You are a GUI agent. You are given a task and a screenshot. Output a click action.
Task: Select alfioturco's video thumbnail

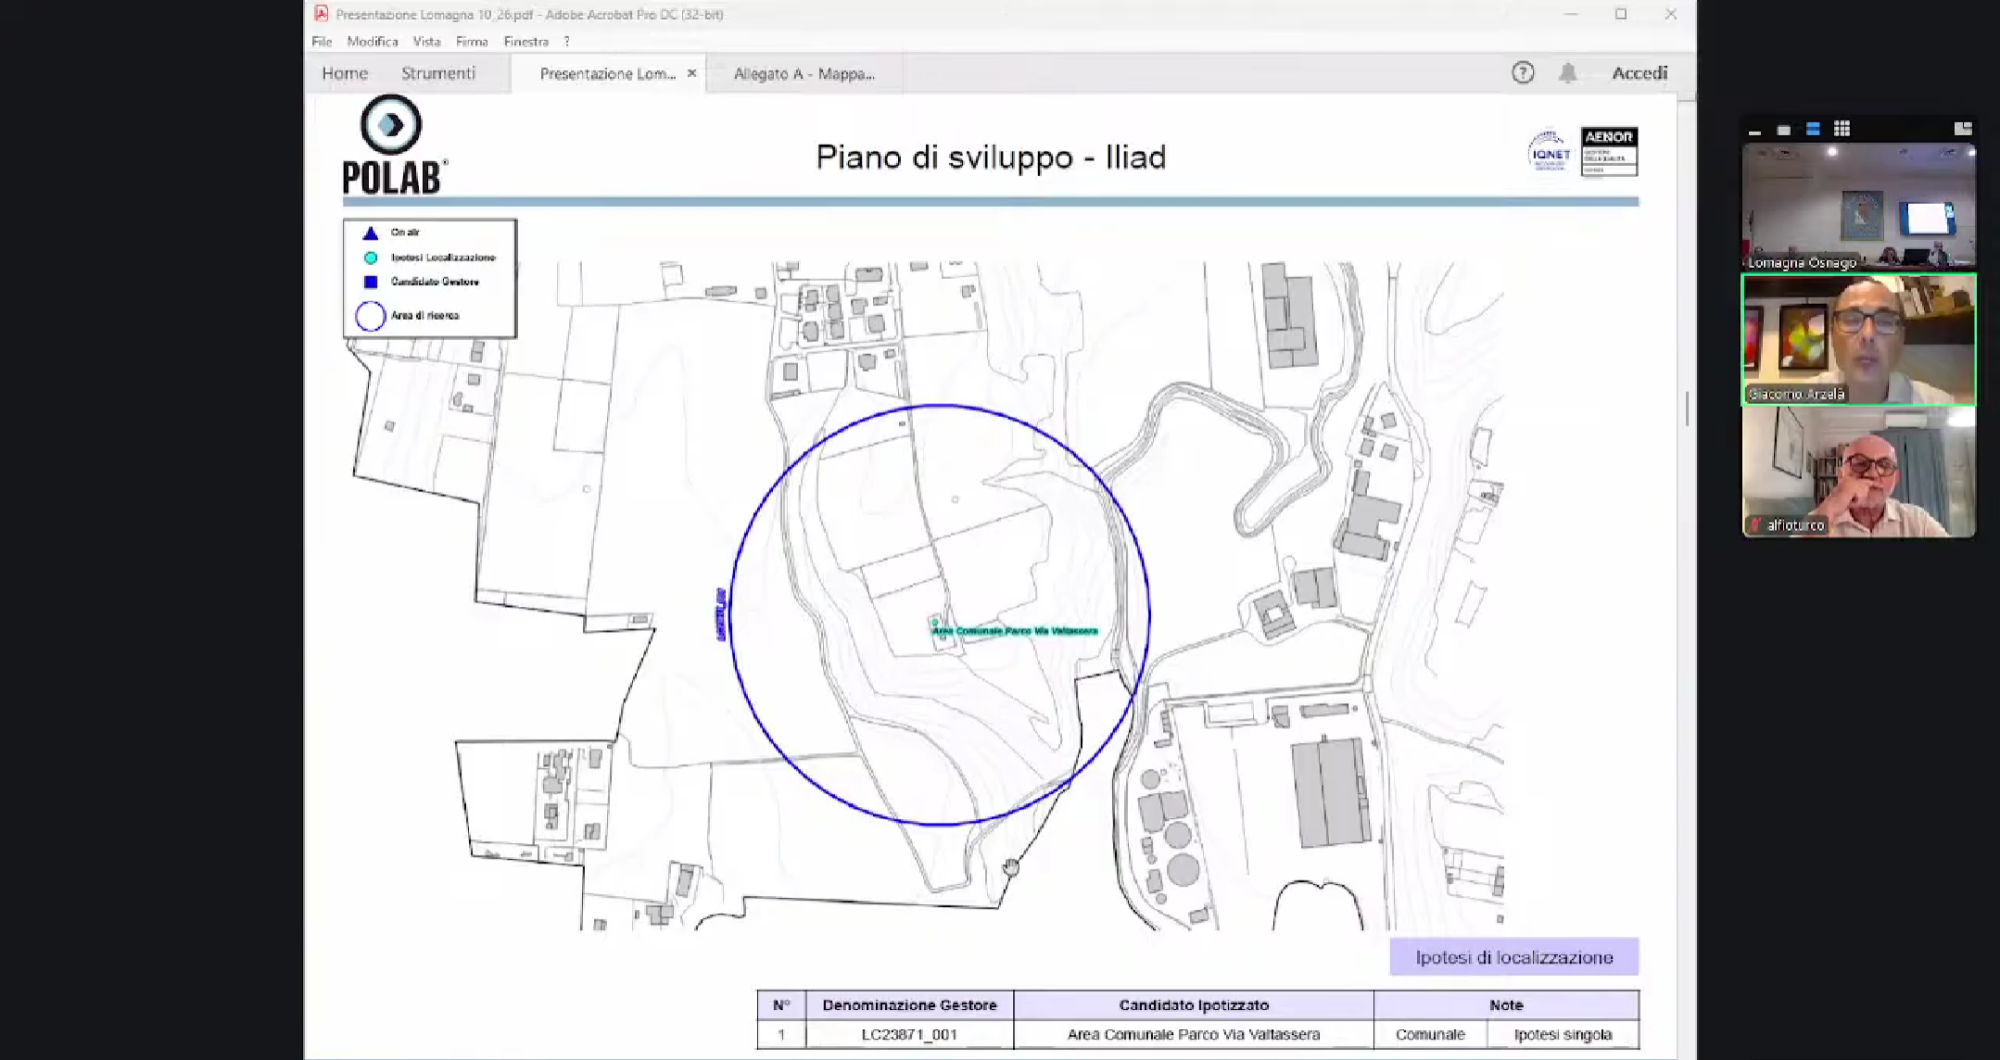click(1859, 472)
